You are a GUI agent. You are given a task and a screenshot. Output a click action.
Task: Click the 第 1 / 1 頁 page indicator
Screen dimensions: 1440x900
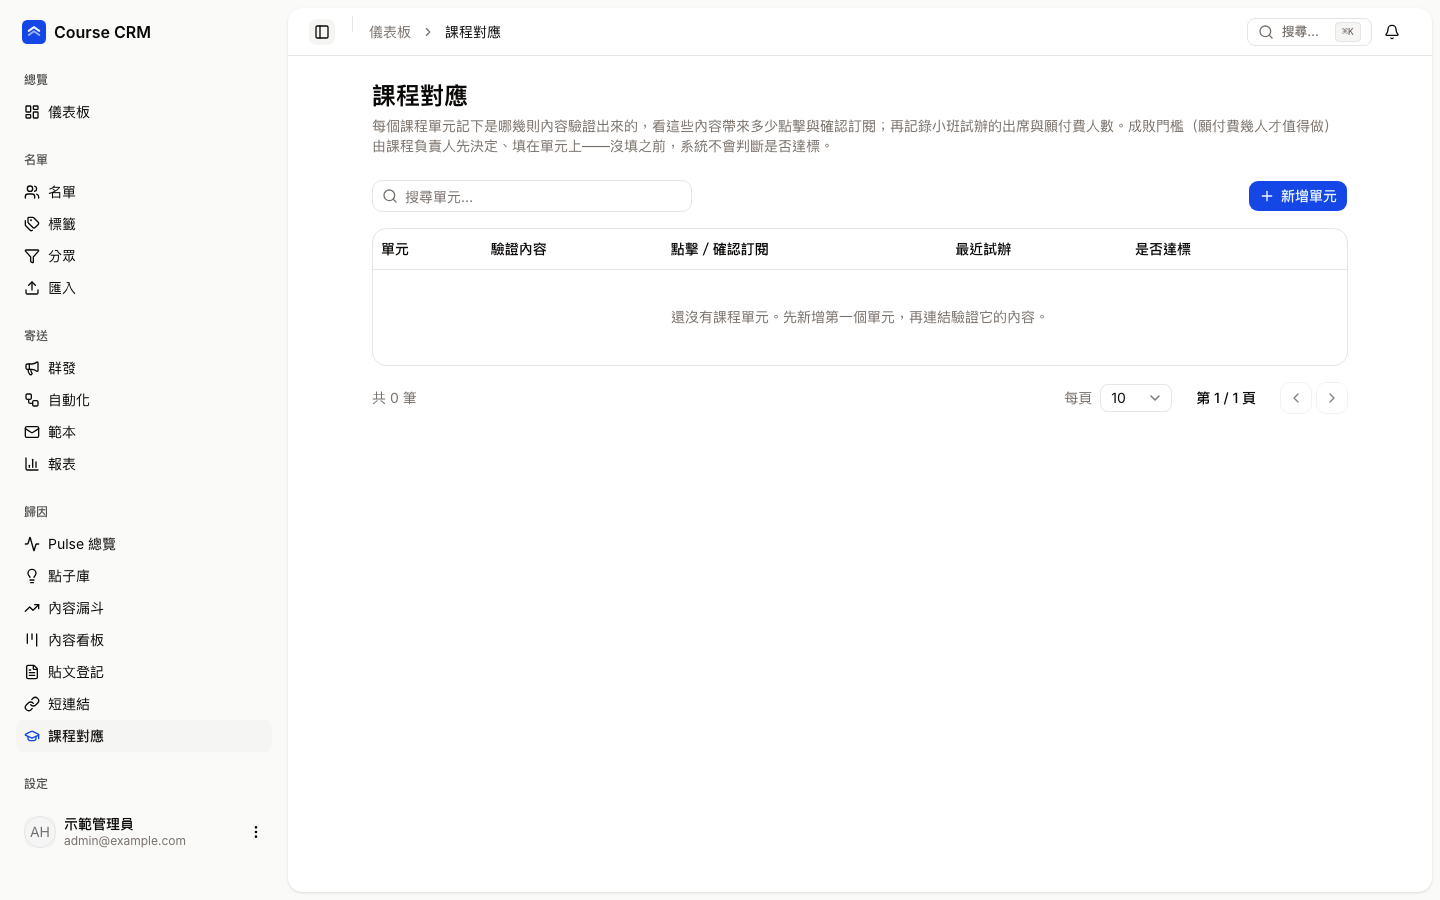coord(1226,398)
